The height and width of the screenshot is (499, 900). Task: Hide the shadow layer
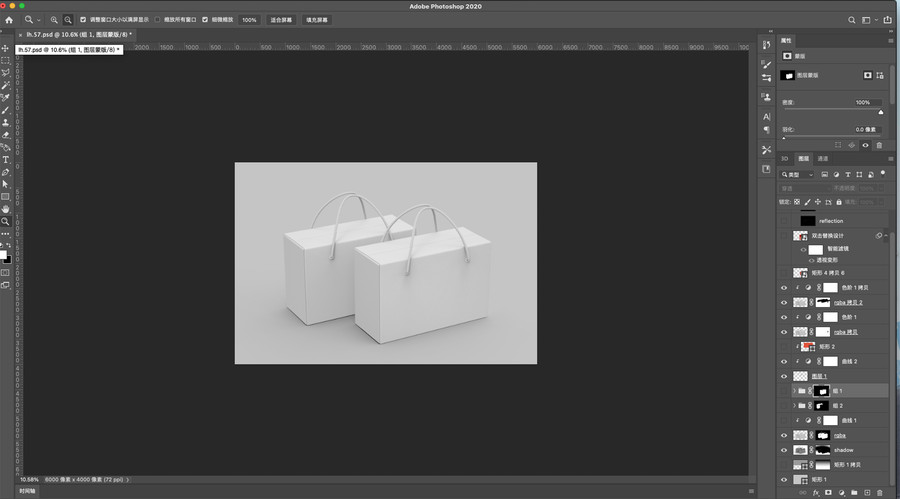pos(784,450)
